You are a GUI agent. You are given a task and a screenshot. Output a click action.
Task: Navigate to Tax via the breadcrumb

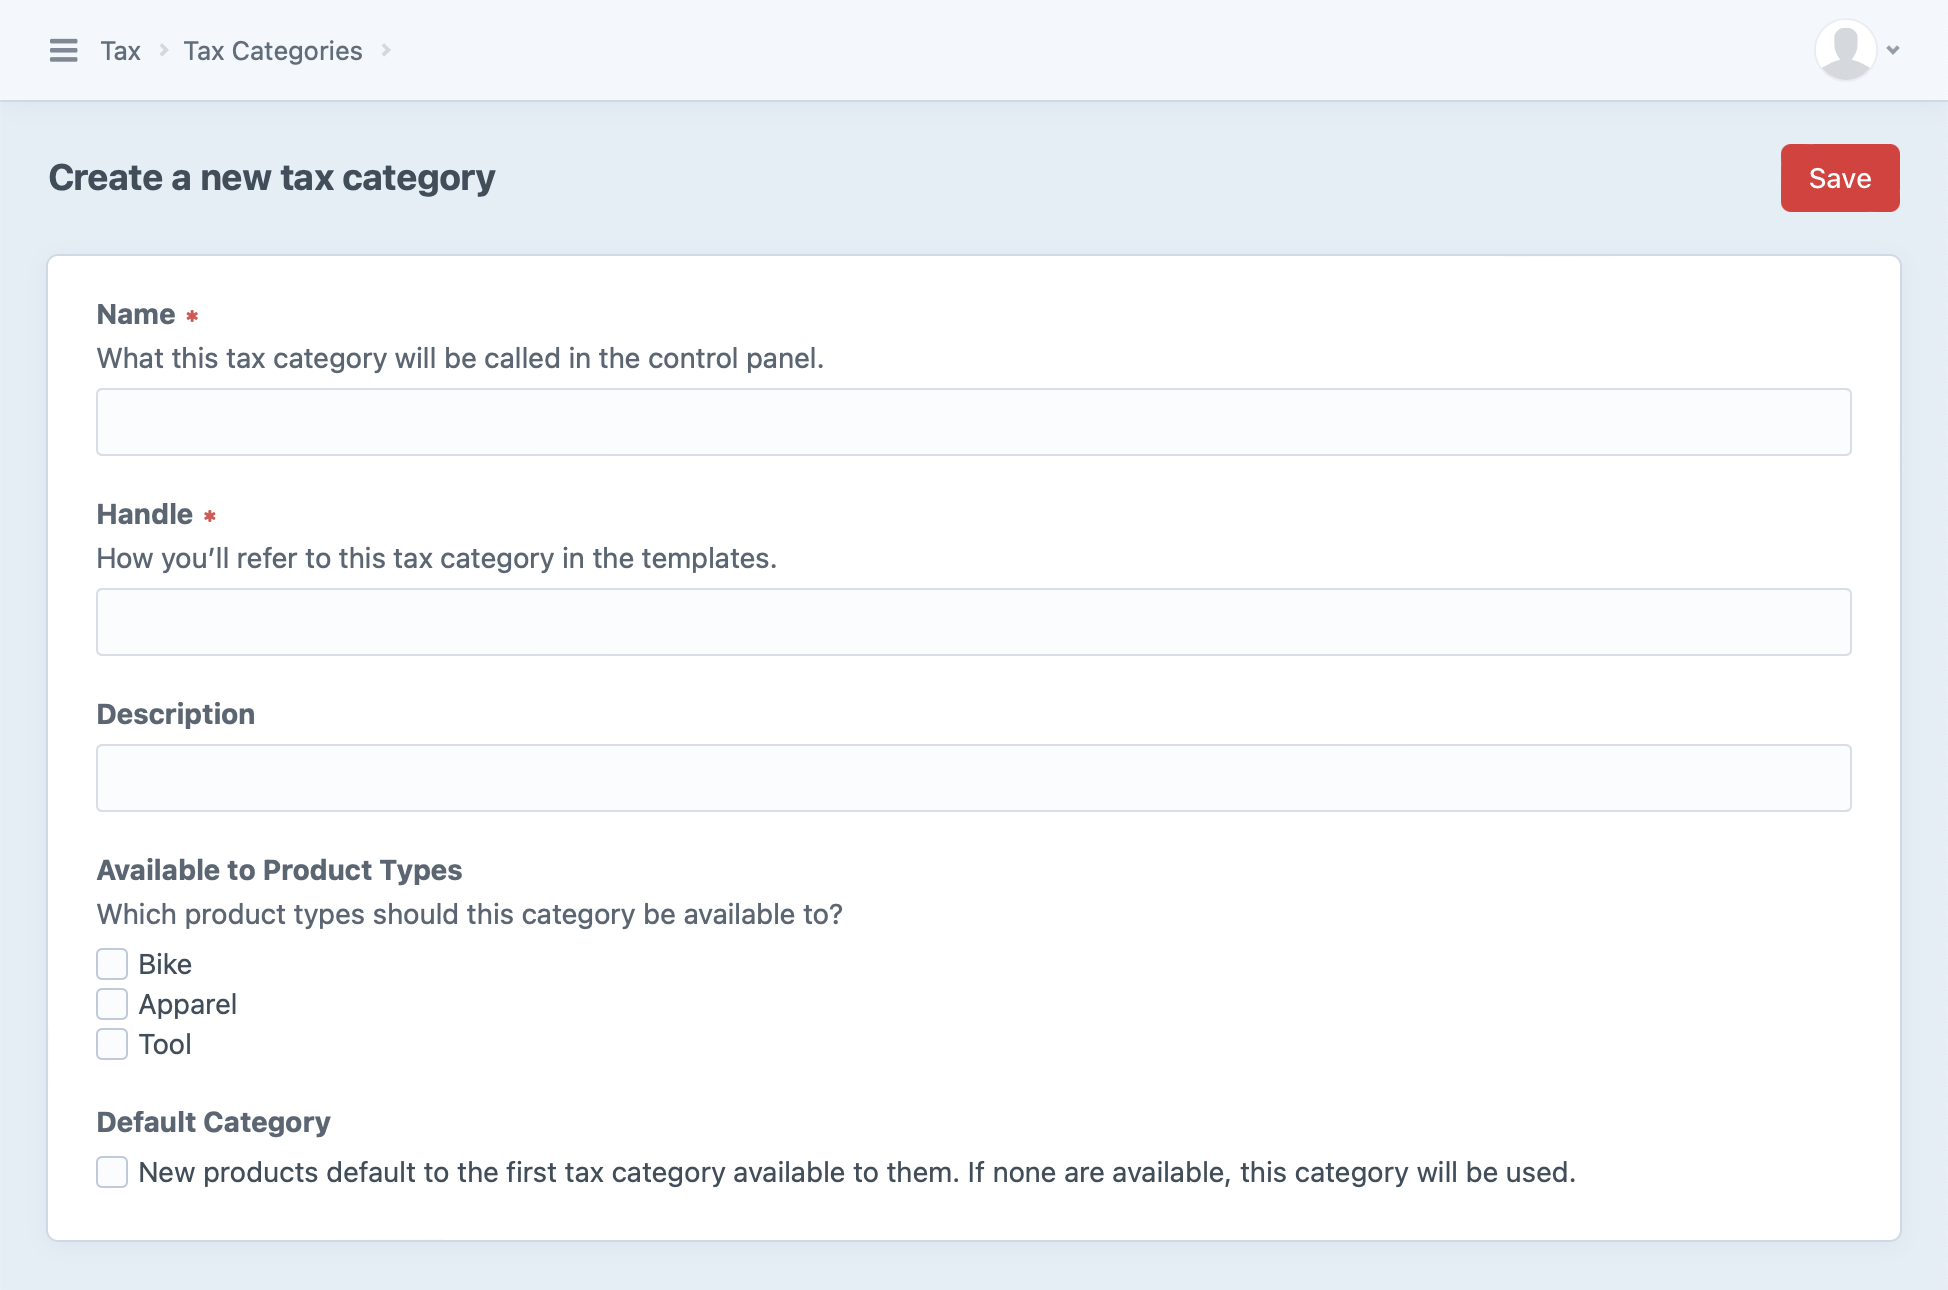pyautogui.click(x=120, y=50)
